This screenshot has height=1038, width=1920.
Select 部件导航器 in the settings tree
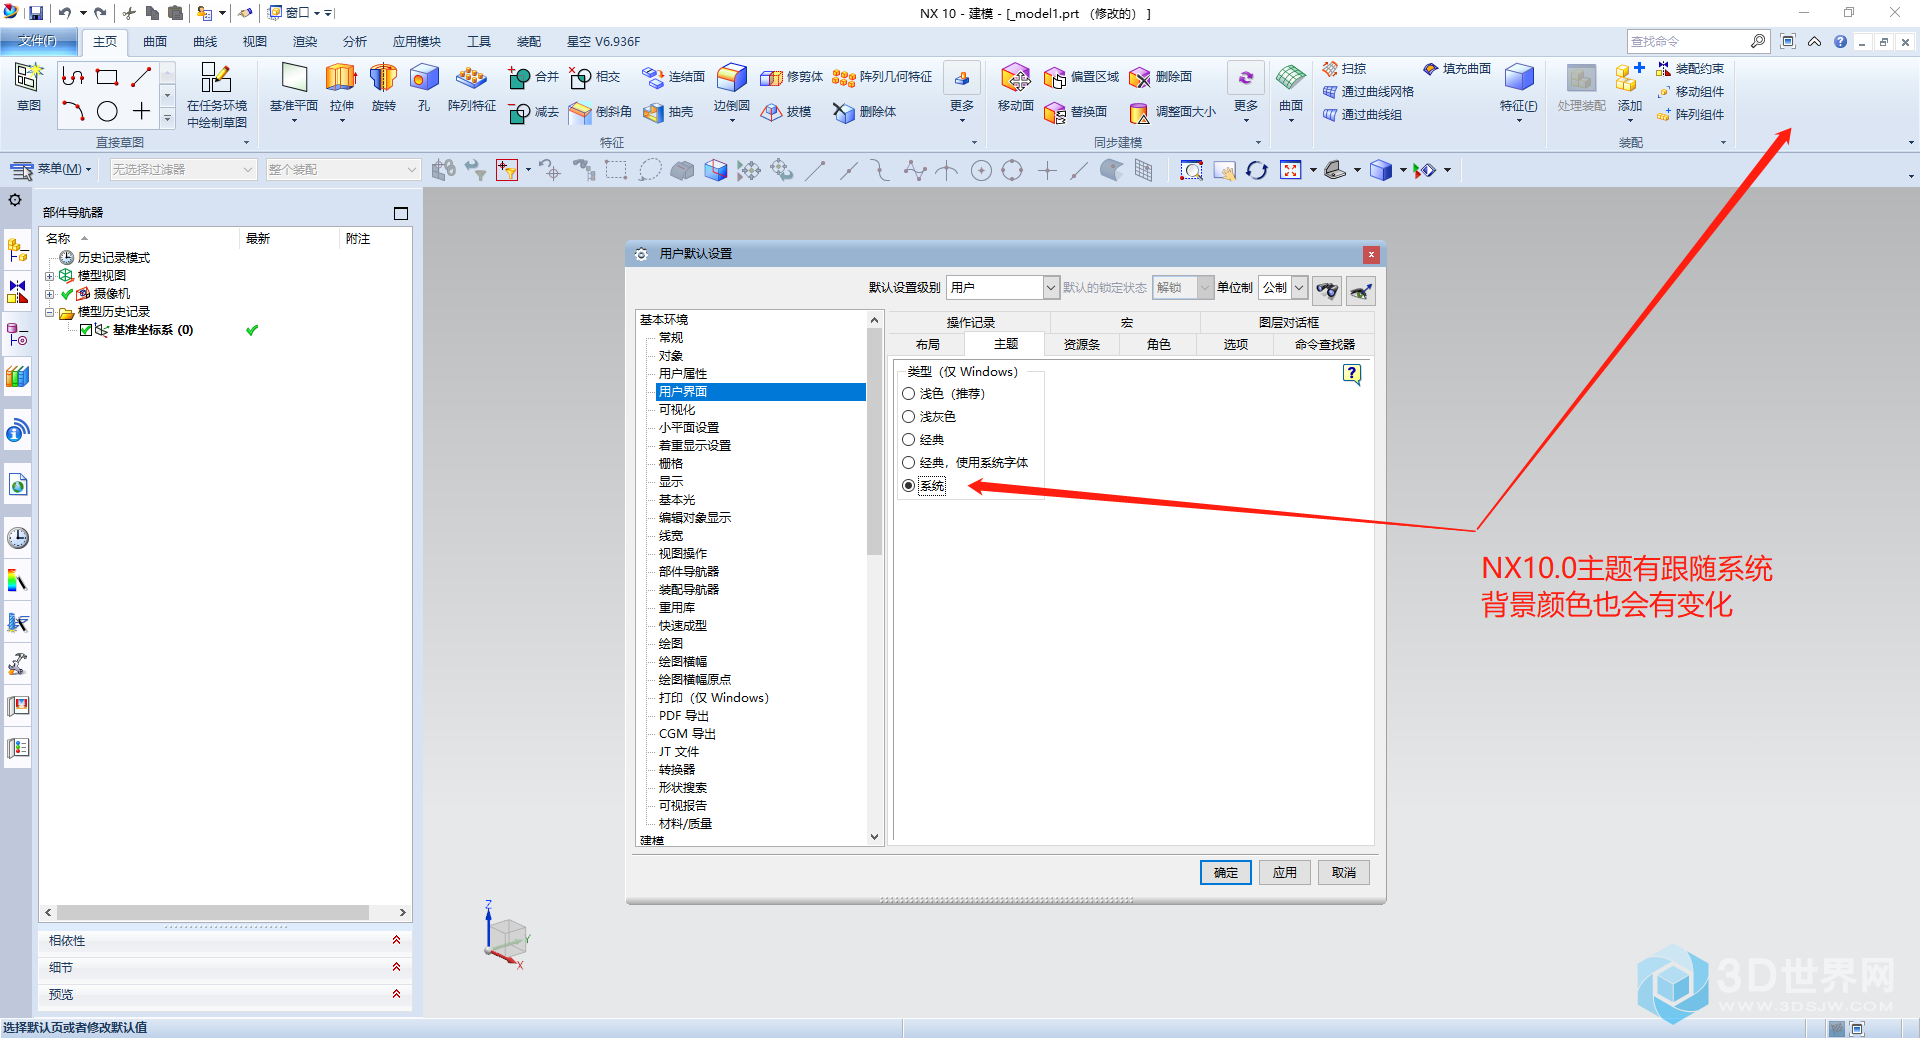click(x=689, y=572)
